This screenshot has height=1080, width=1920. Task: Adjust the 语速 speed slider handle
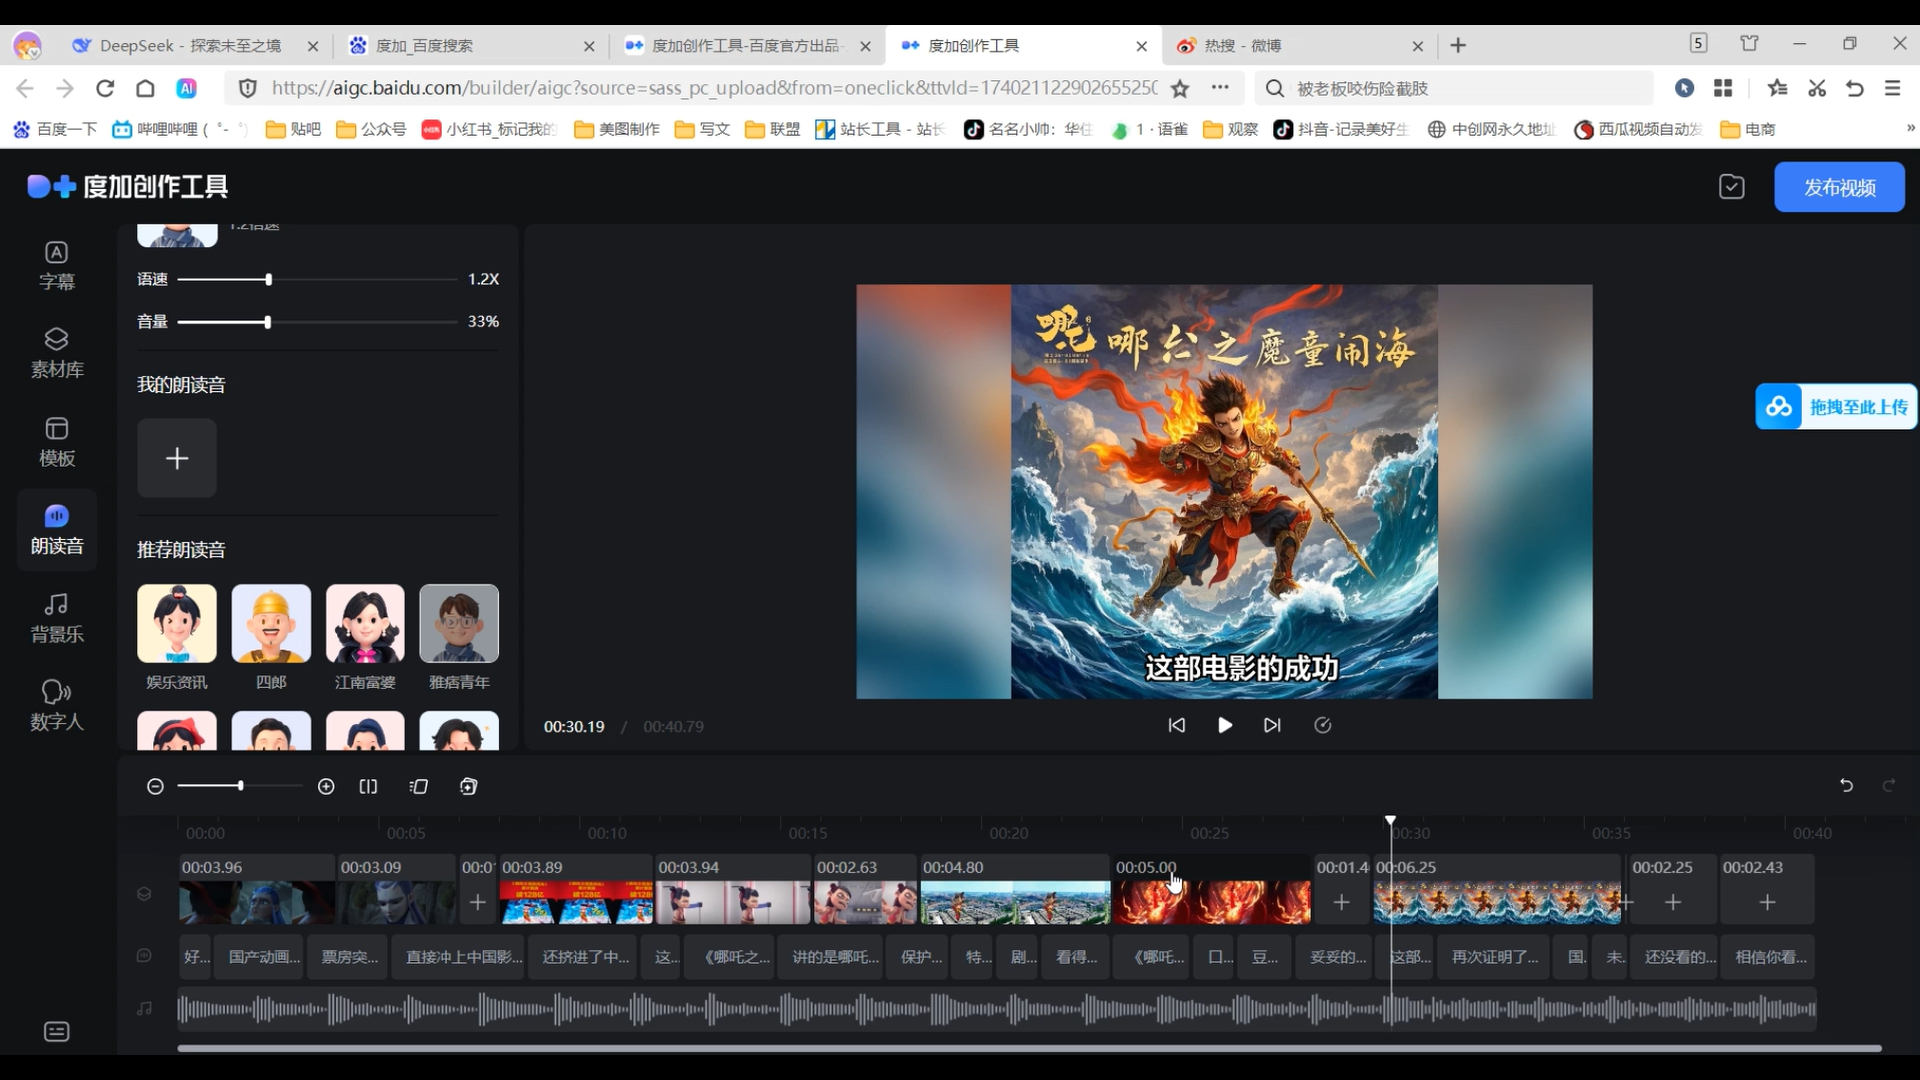(x=268, y=279)
